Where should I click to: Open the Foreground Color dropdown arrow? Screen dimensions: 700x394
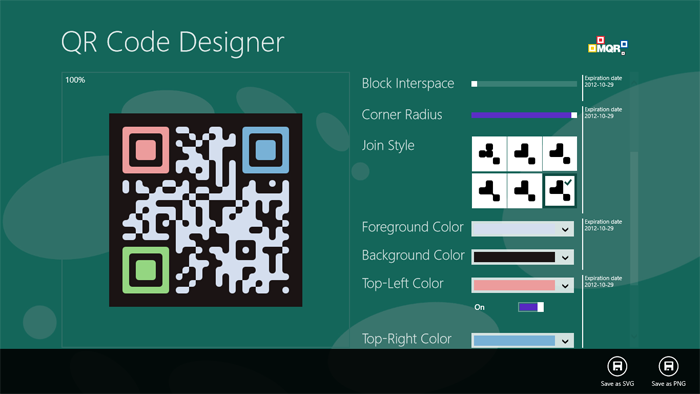coord(565,229)
